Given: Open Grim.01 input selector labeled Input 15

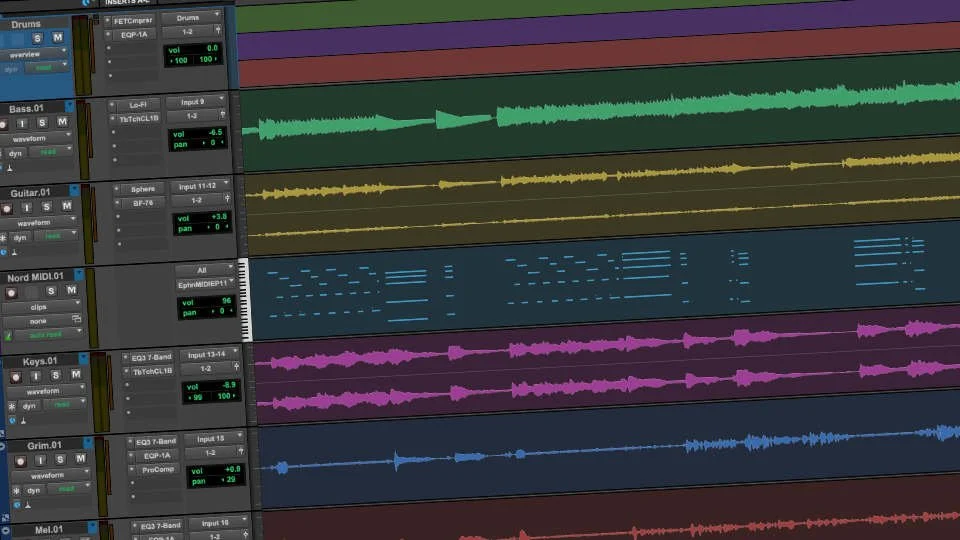Looking at the screenshot, I should (214, 438).
